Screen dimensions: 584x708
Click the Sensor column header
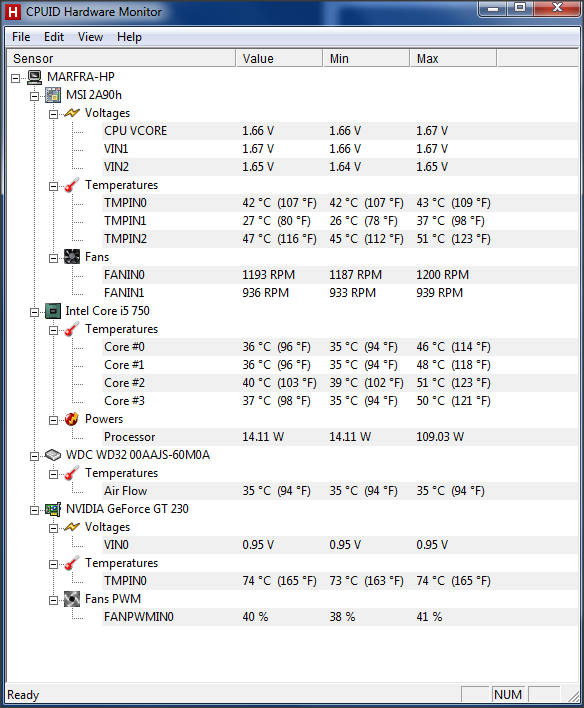coord(121,59)
